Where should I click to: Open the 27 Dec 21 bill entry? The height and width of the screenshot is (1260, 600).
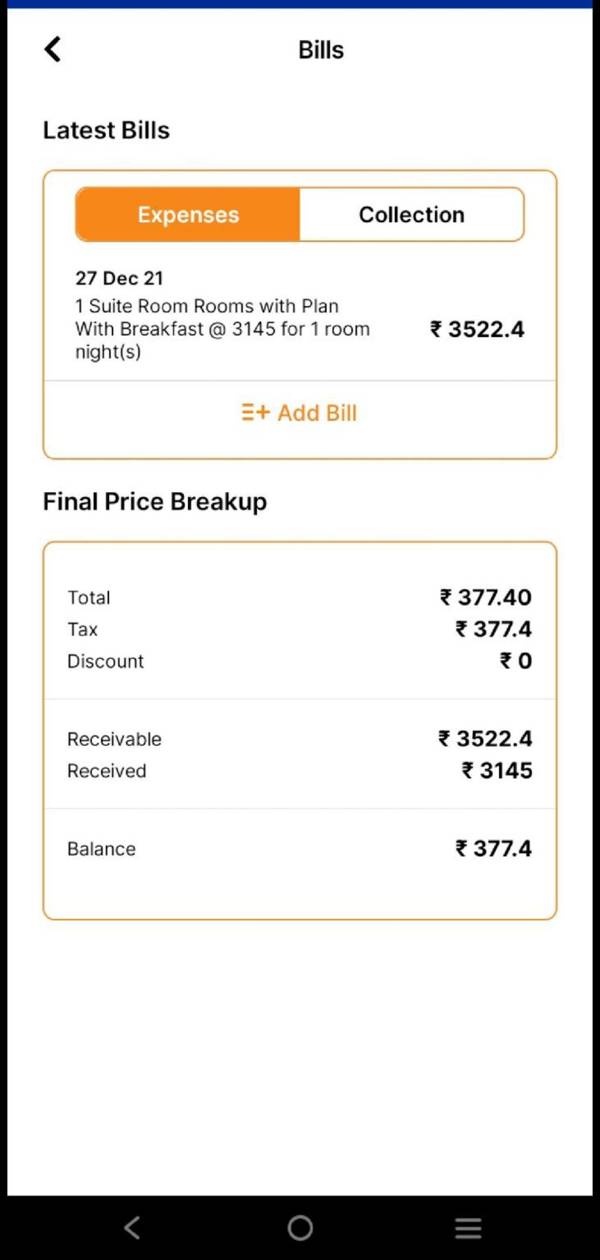click(119, 278)
